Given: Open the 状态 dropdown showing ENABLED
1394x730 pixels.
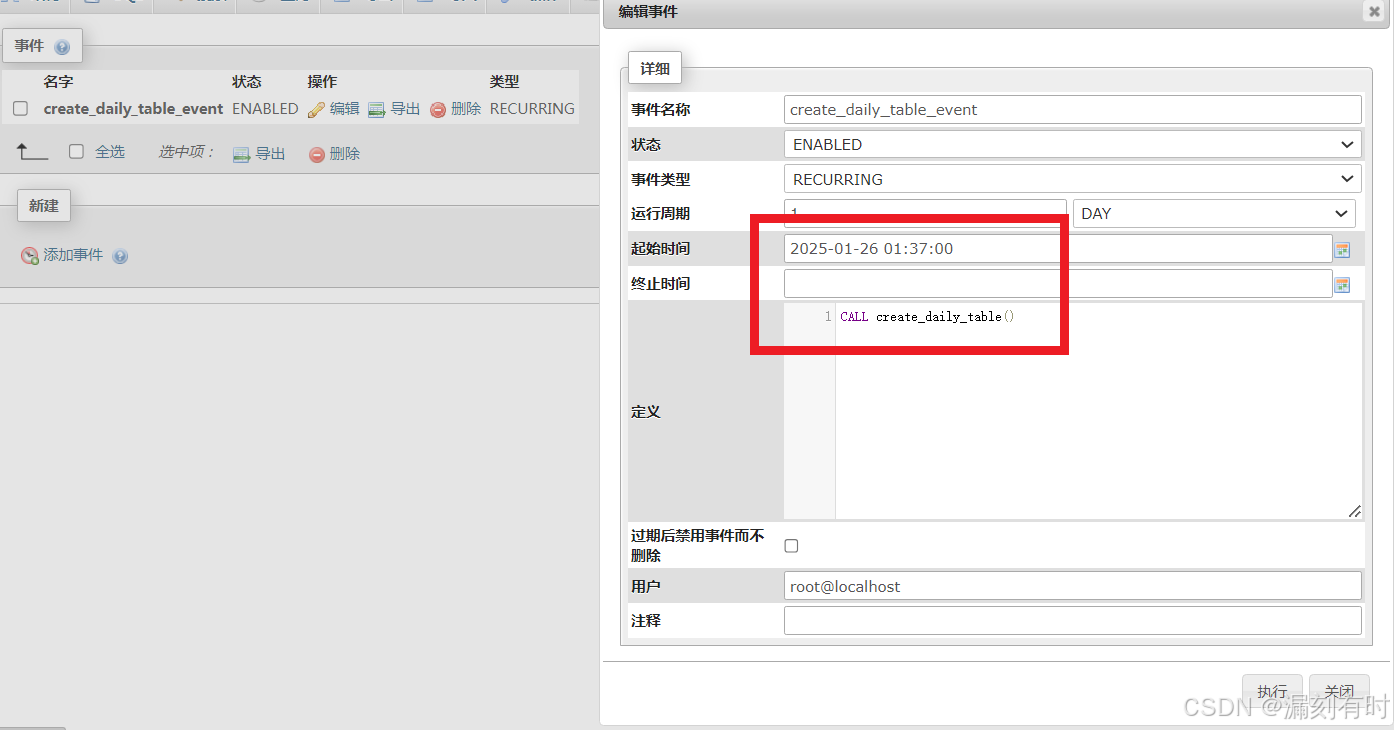Looking at the screenshot, I should [1073, 144].
